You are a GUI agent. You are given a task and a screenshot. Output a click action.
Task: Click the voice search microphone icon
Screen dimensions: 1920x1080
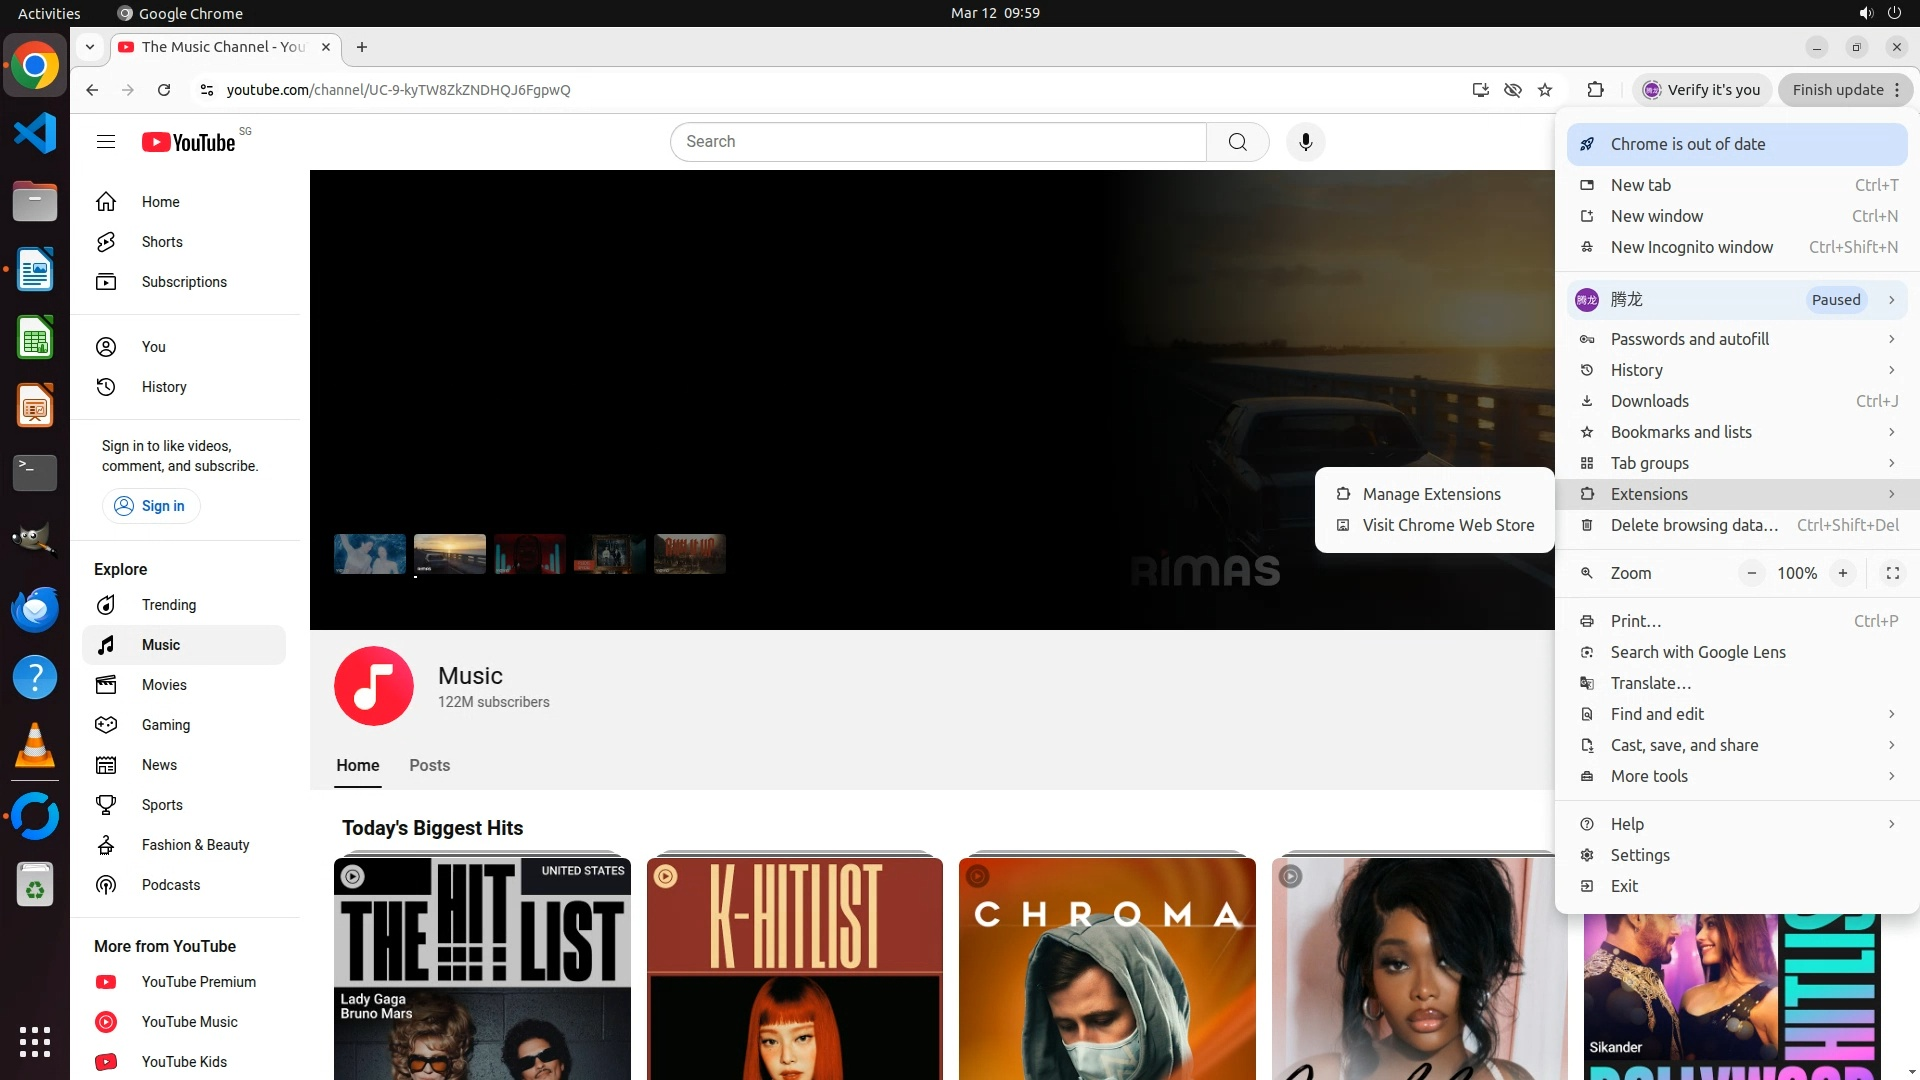coord(1305,142)
